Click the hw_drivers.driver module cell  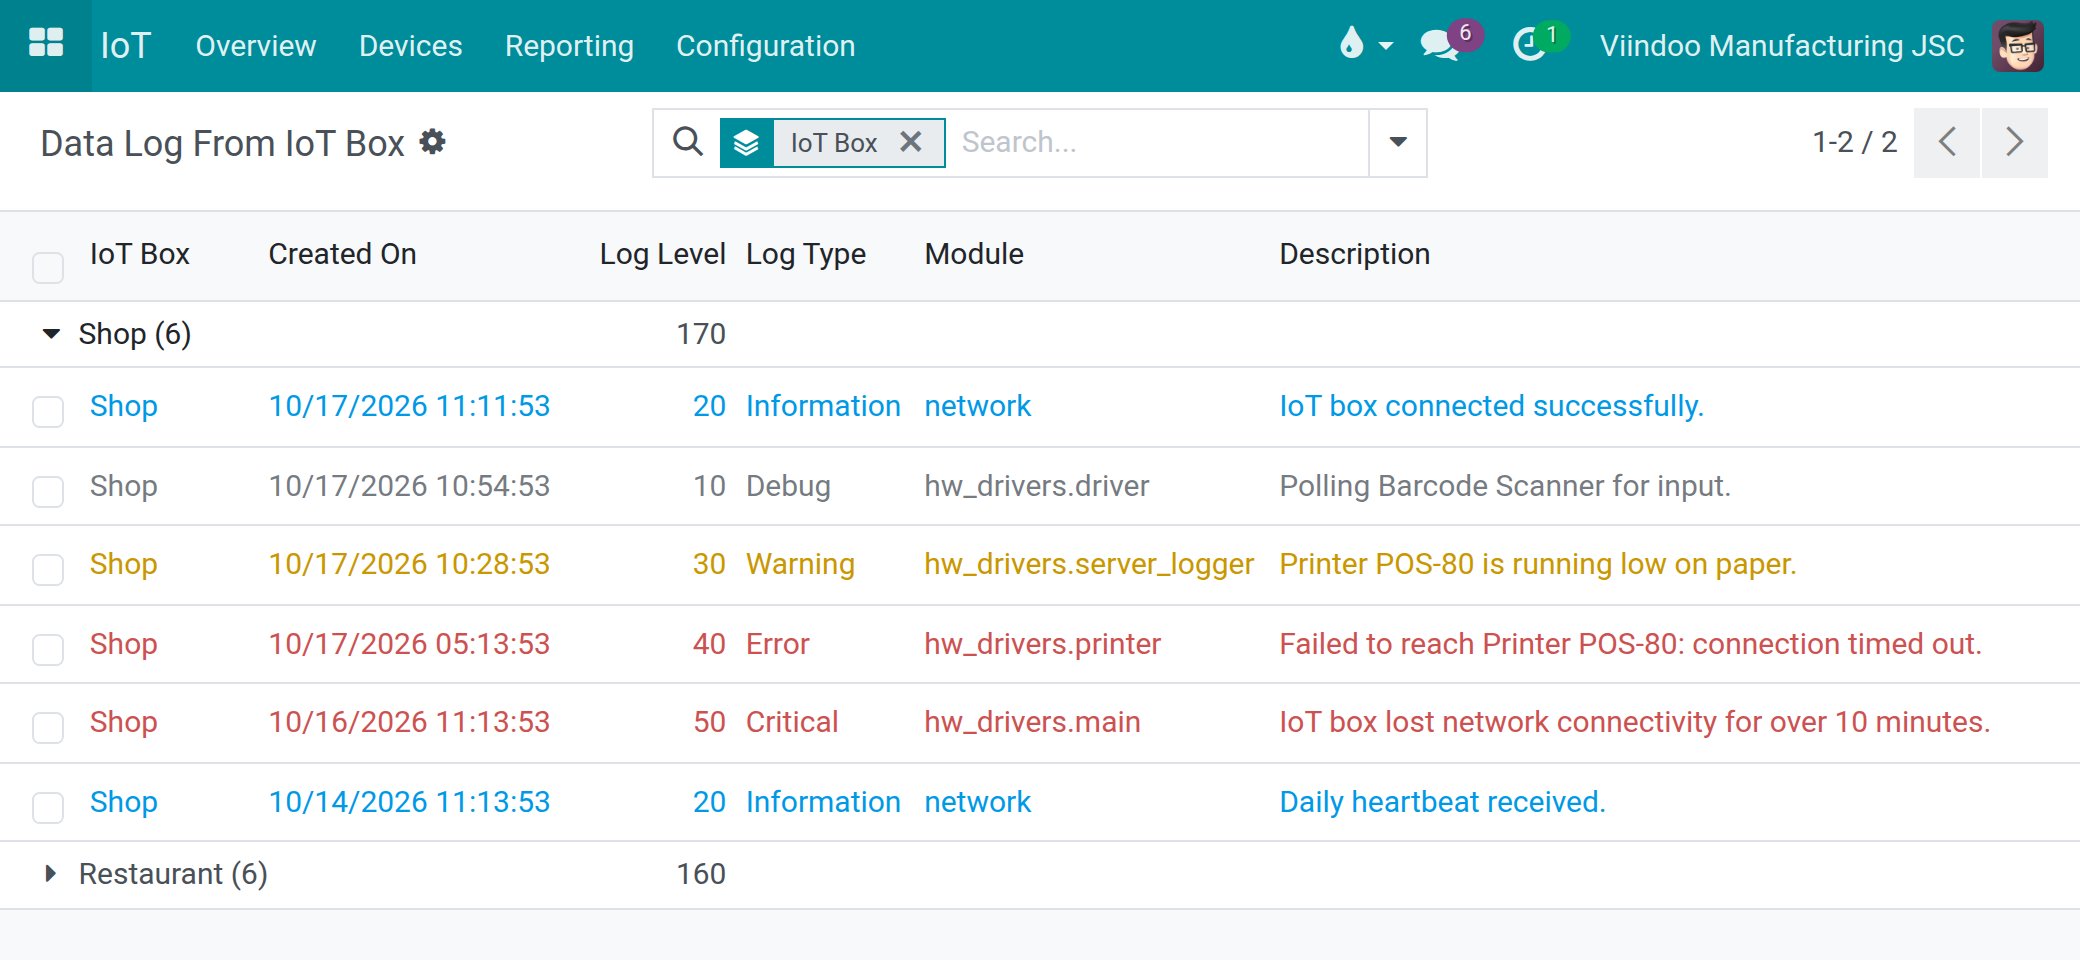click(x=1036, y=486)
